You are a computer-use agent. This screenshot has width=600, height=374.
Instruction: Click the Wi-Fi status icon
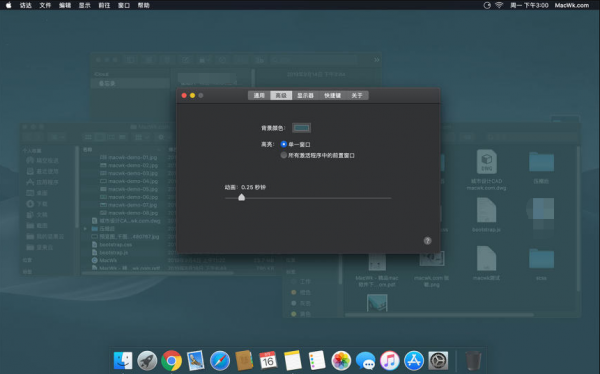pyautogui.click(x=499, y=5)
